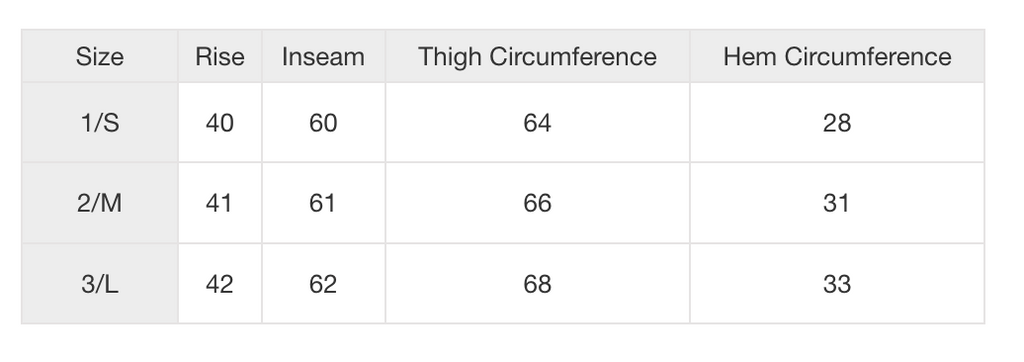Click thigh circumference value 68
The image size is (1024, 362).
(537, 284)
